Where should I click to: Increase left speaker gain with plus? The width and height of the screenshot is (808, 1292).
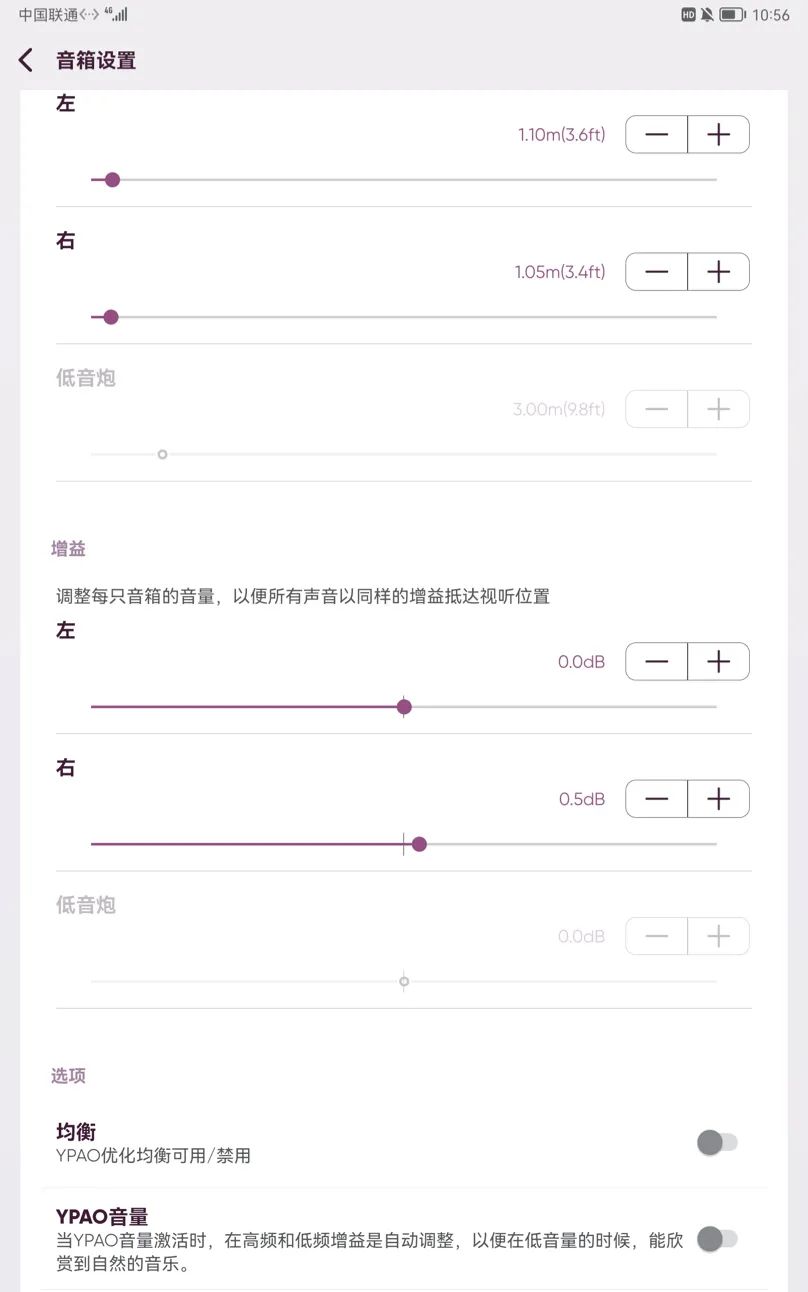718,662
